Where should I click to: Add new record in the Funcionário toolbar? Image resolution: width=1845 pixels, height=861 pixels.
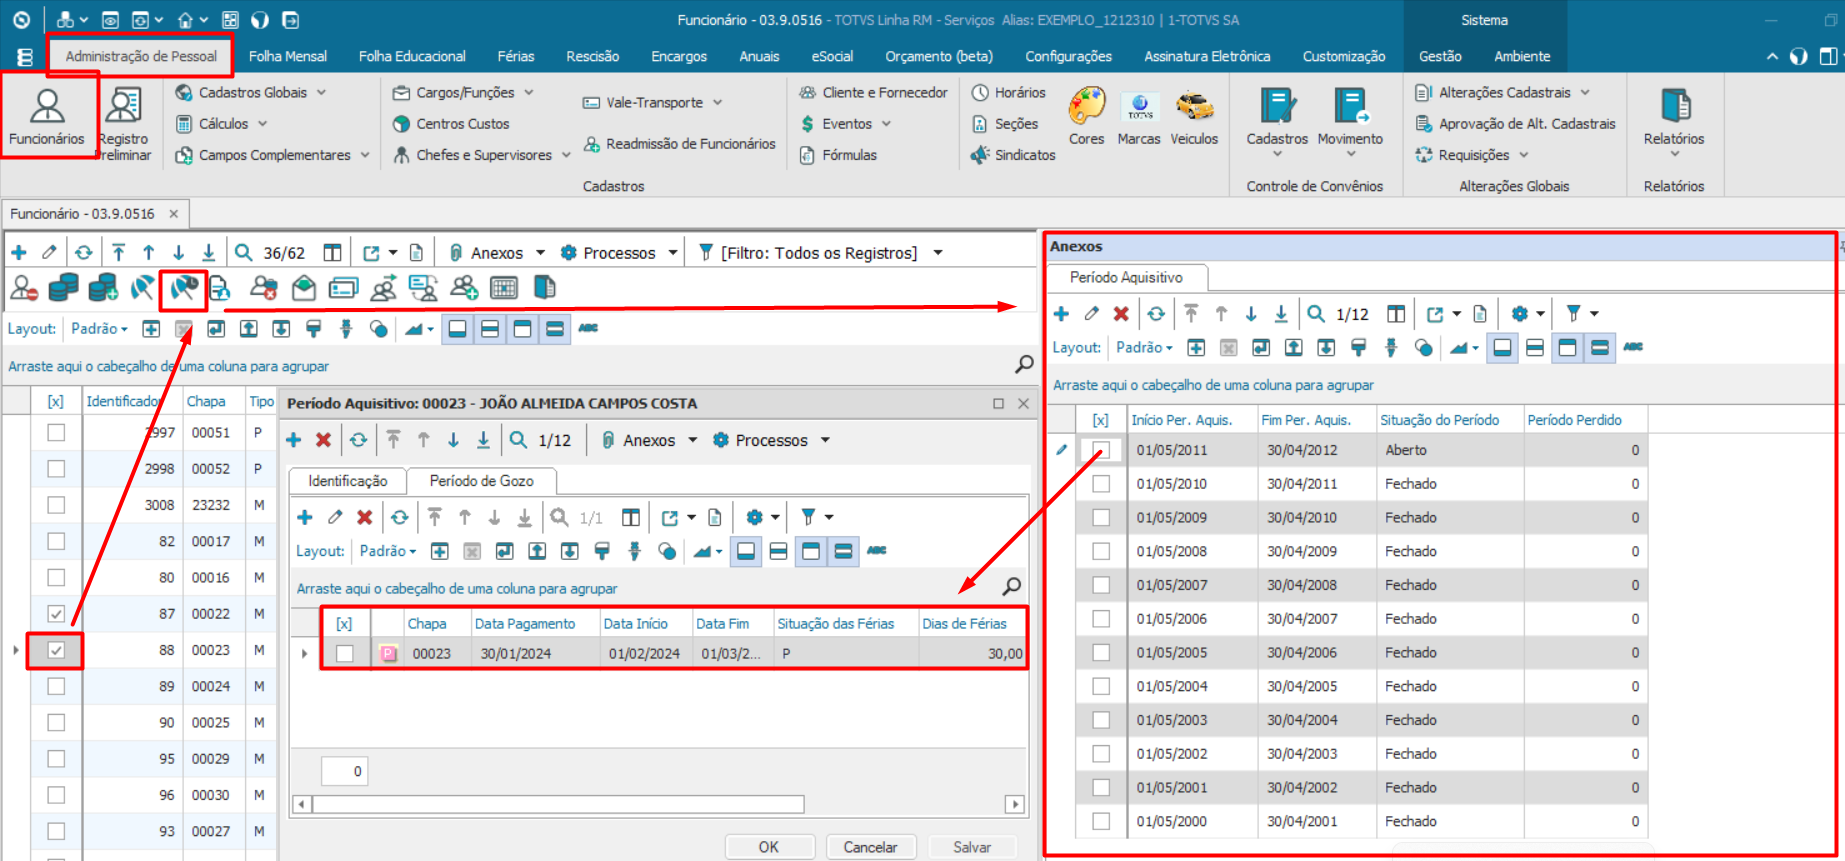pos(19,253)
